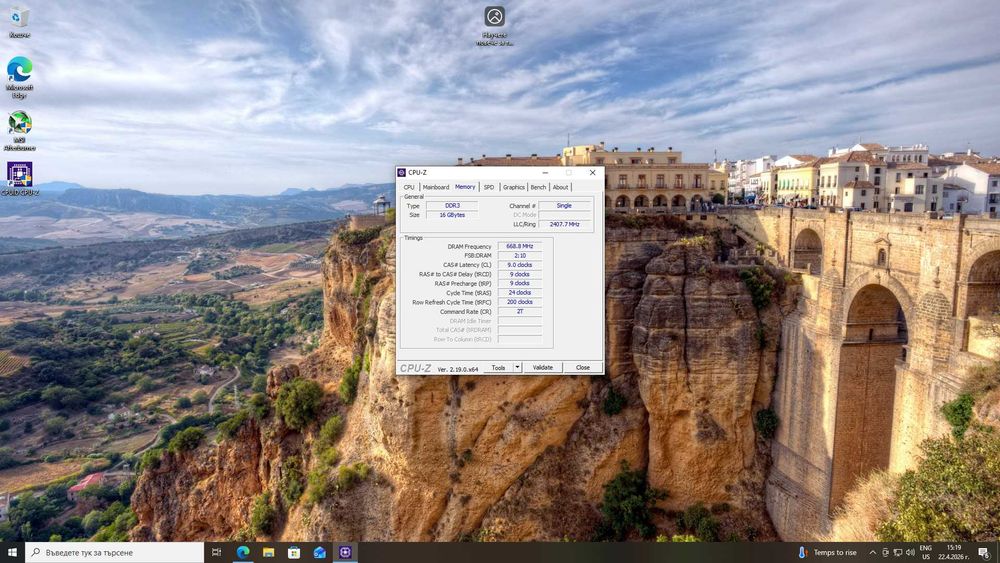Open the CPUID CPU-Z desktop shortcut
Viewport: 1000px width, 563px height.
(x=19, y=179)
